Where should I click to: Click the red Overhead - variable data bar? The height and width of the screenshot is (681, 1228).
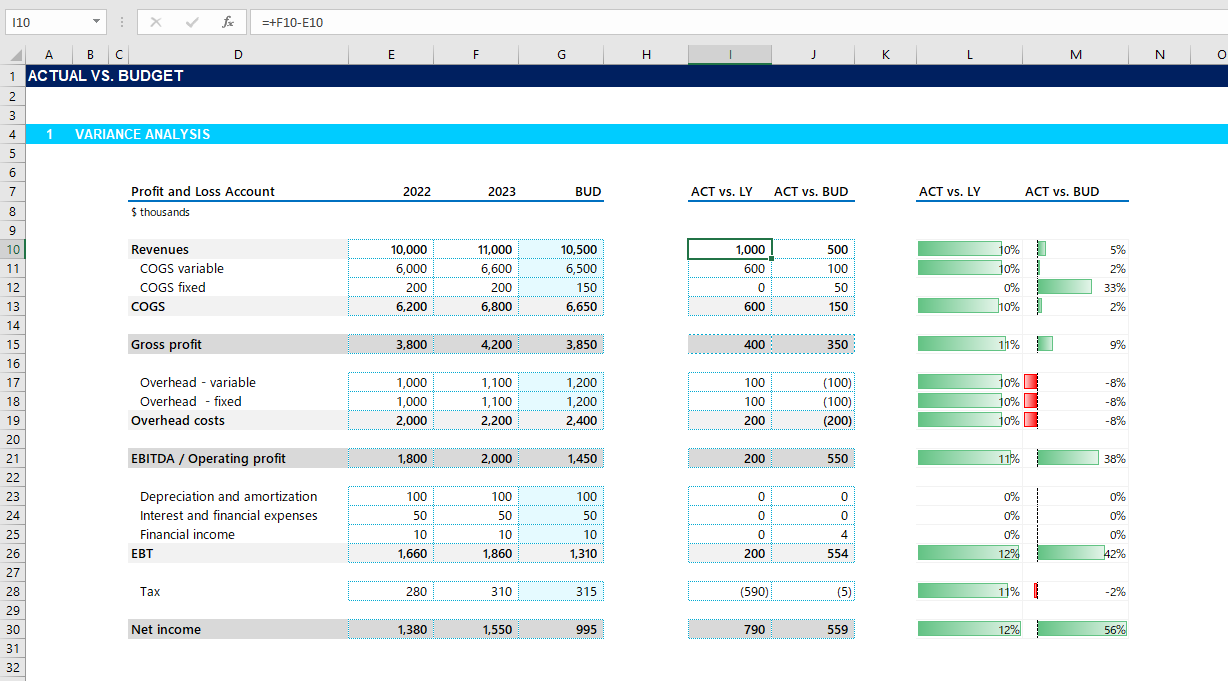pyautogui.click(x=1031, y=382)
